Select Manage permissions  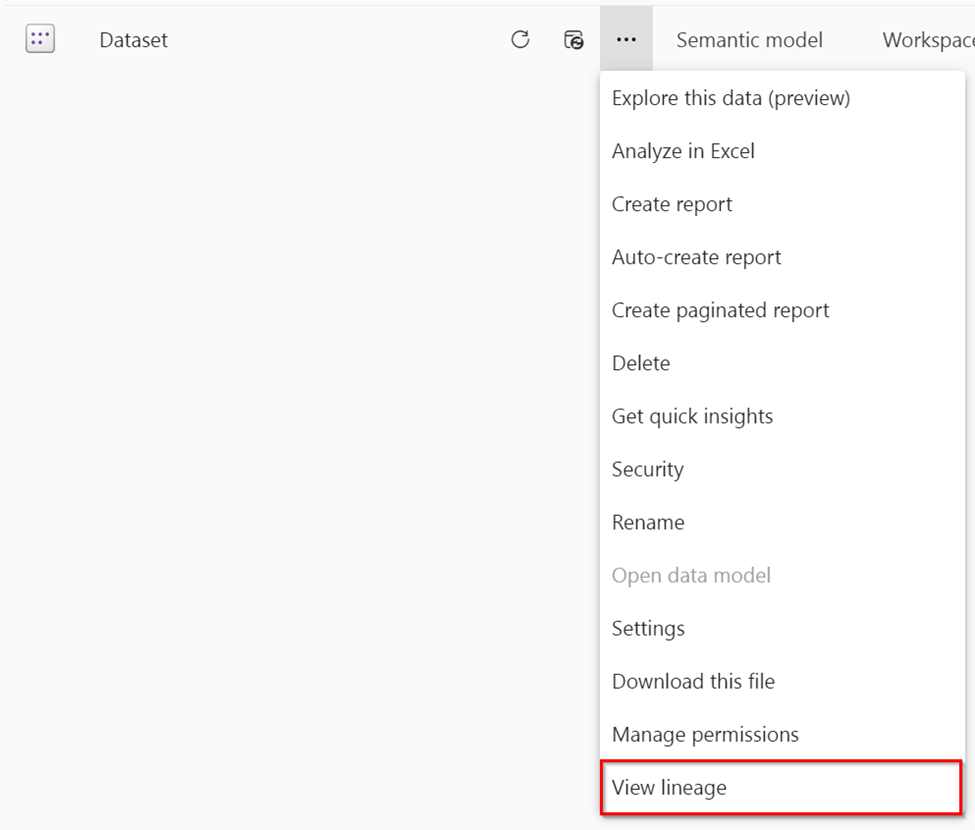pos(705,734)
